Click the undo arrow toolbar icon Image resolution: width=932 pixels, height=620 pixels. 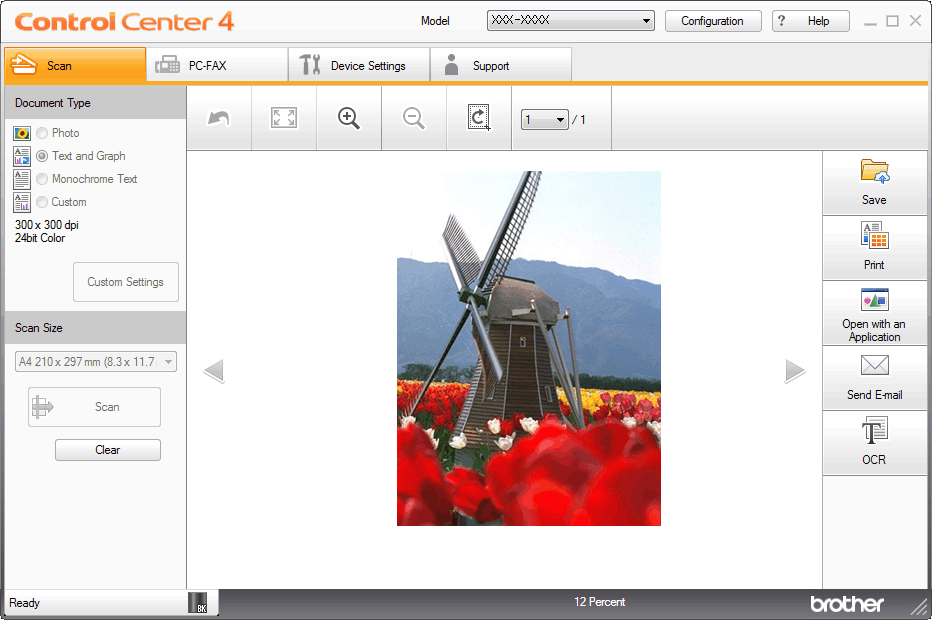coord(219,118)
